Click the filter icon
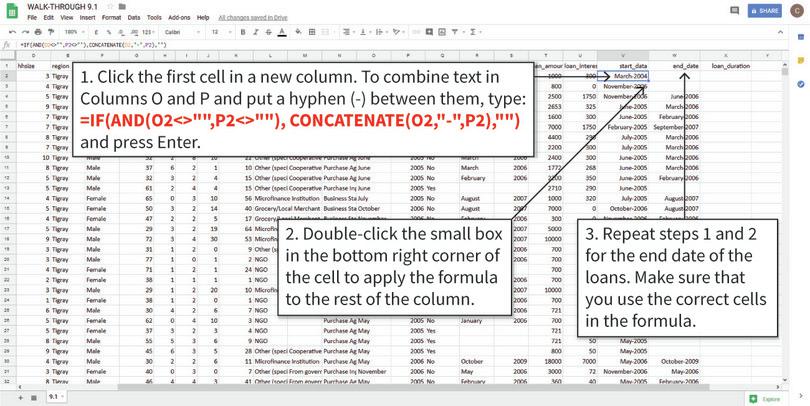810x406 pixels. tap(455, 32)
